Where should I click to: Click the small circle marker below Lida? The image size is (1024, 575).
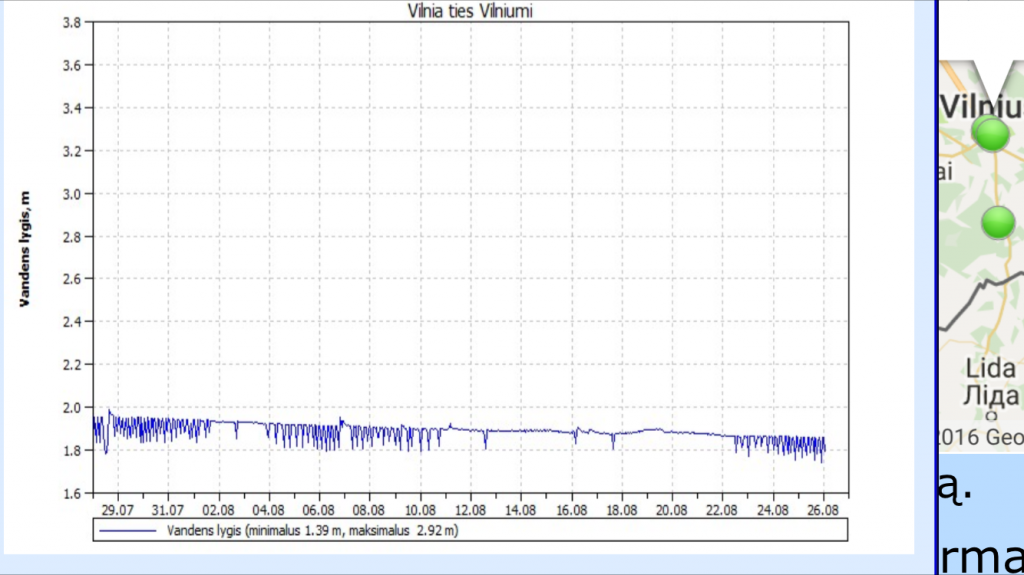990,414
